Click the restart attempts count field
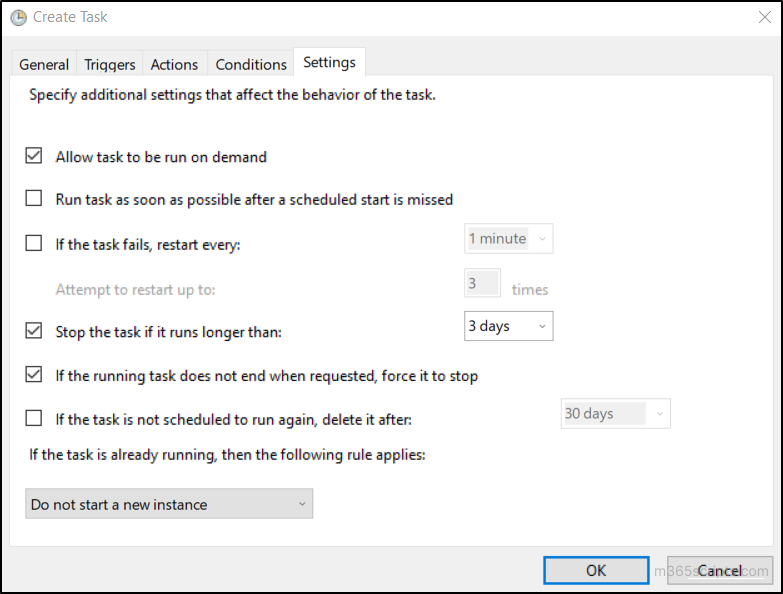 [x=482, y=284]
